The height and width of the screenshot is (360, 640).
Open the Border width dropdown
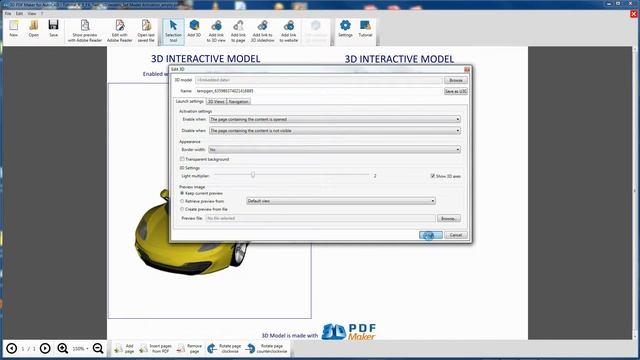coord(335,150)
